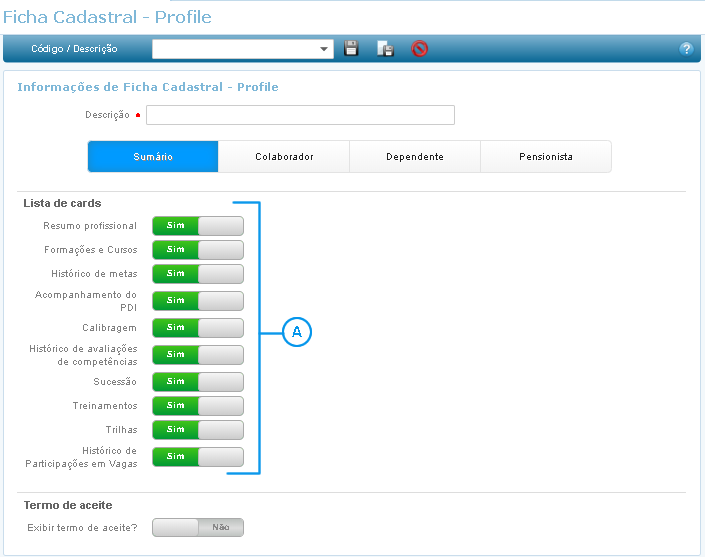
Task: Switch to the Colaborador tab
Action: (x=284, y=157)
